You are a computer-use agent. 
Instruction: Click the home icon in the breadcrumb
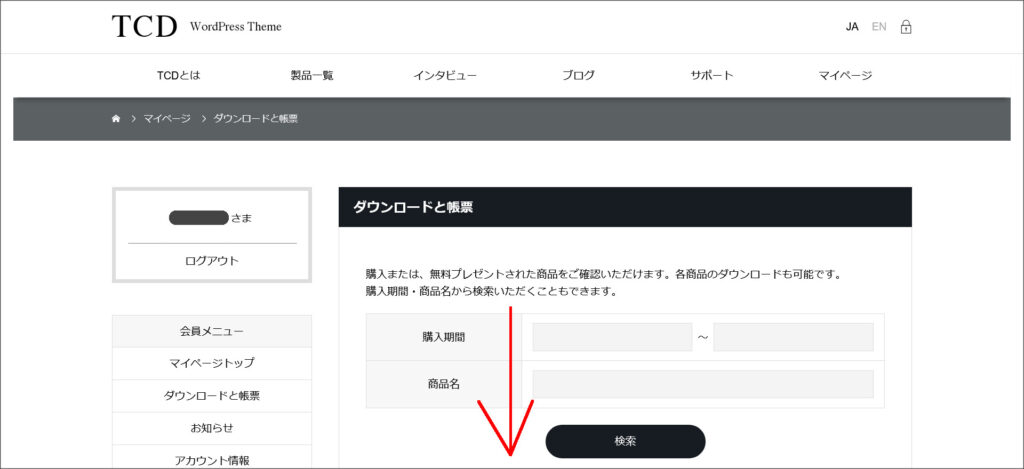pyautogui.click(x=116, y=119)
